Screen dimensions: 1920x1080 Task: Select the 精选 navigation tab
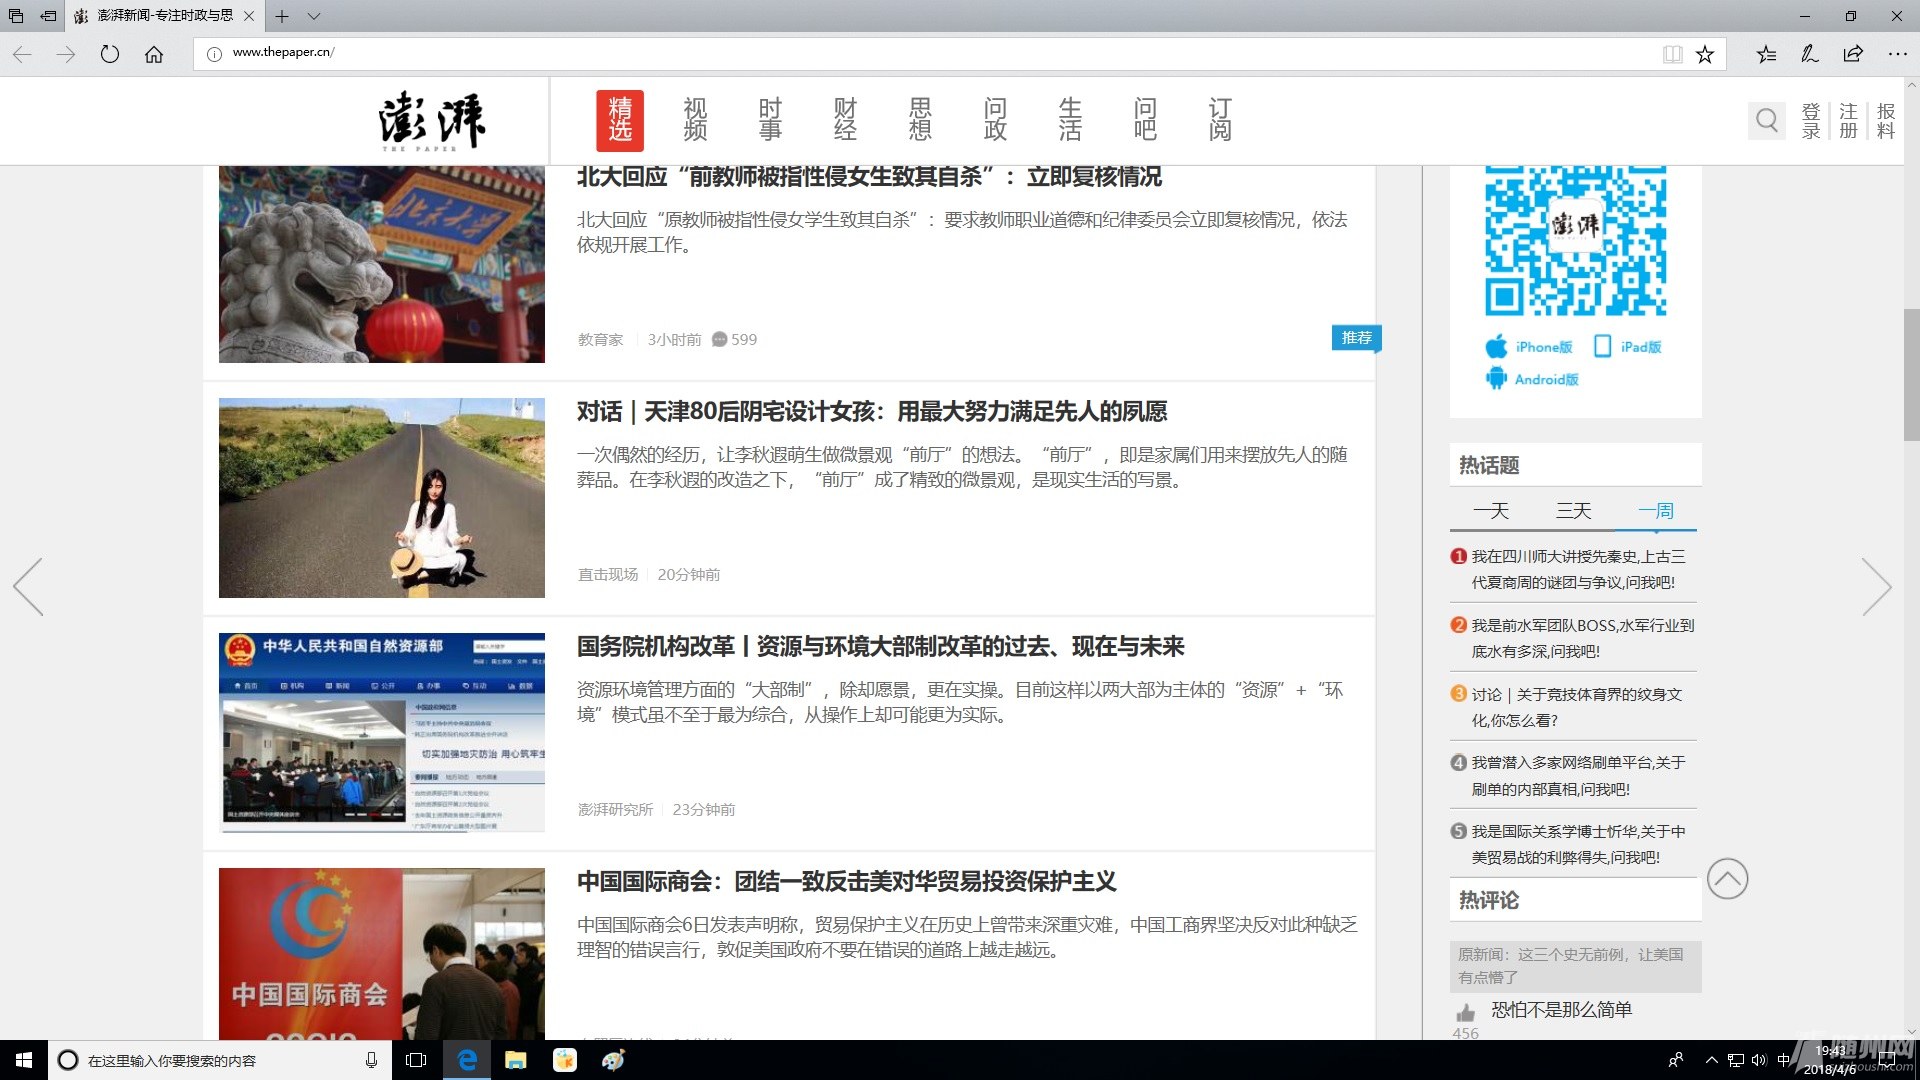click(x=620, y=120)
